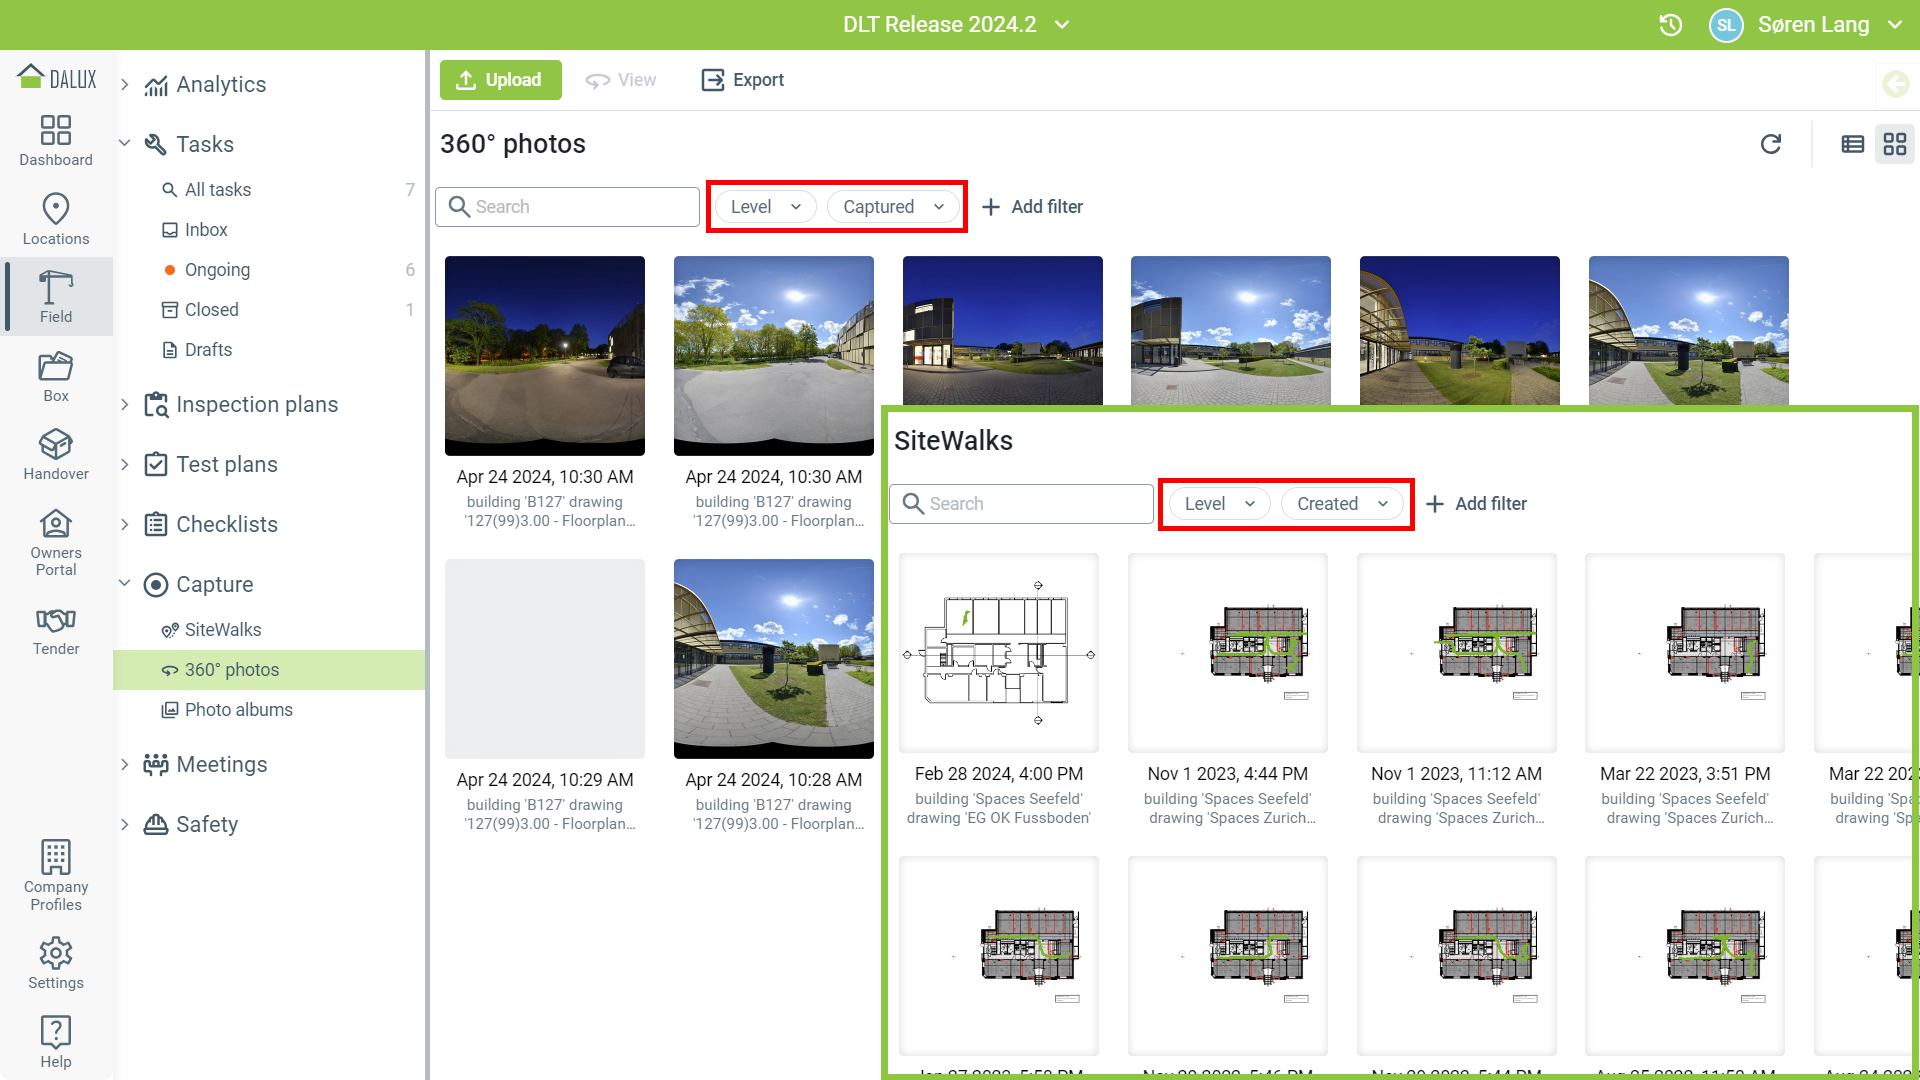Open night photo captured 10:30 AM
1920x1080 pixels.
point(545,356)
